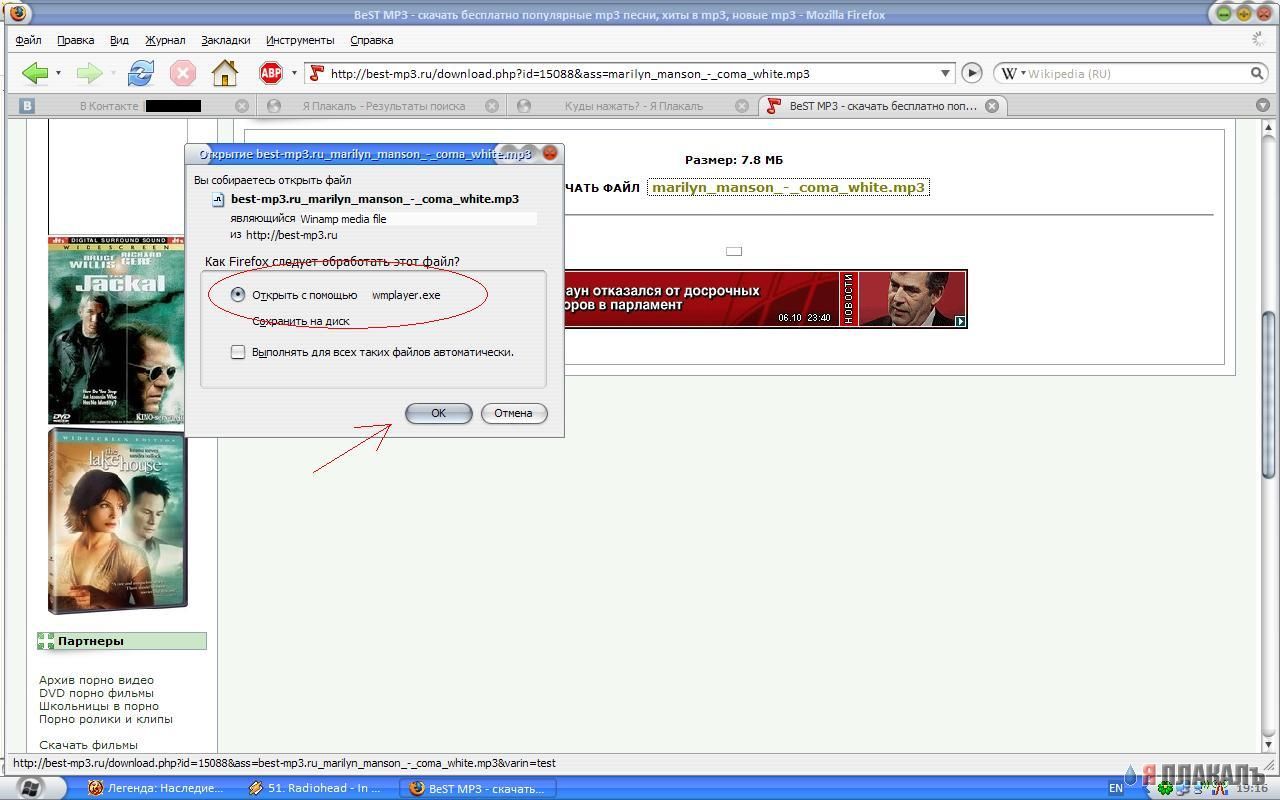The image size is (1280, 800).
Task: Switch to the Куды нажать? tab
Action: (632, 105)
